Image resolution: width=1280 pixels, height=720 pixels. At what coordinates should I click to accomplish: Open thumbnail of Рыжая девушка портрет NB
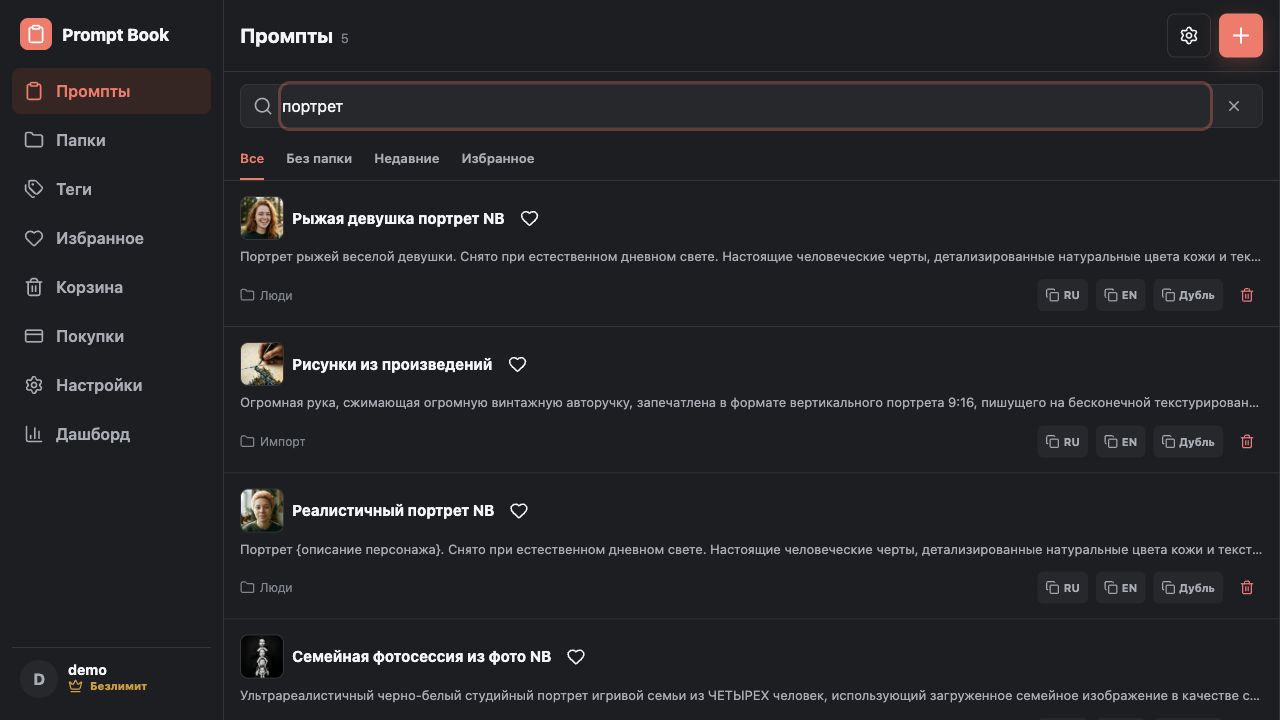click(262, 218)
